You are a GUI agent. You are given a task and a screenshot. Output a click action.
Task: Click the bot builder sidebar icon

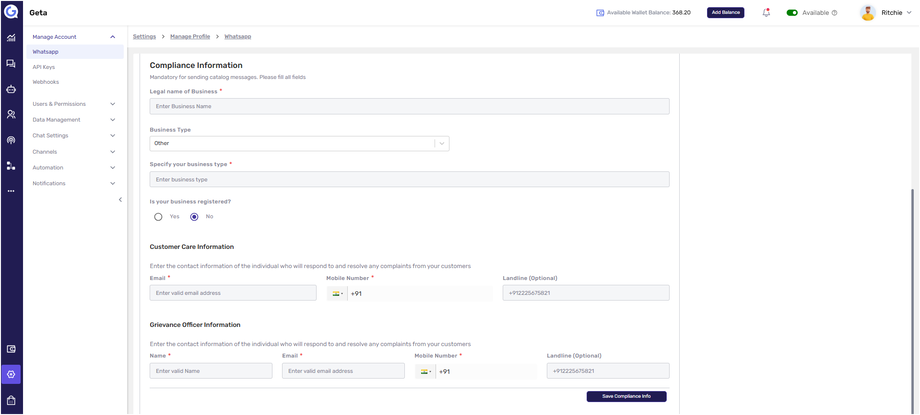(x=11, y=89)
